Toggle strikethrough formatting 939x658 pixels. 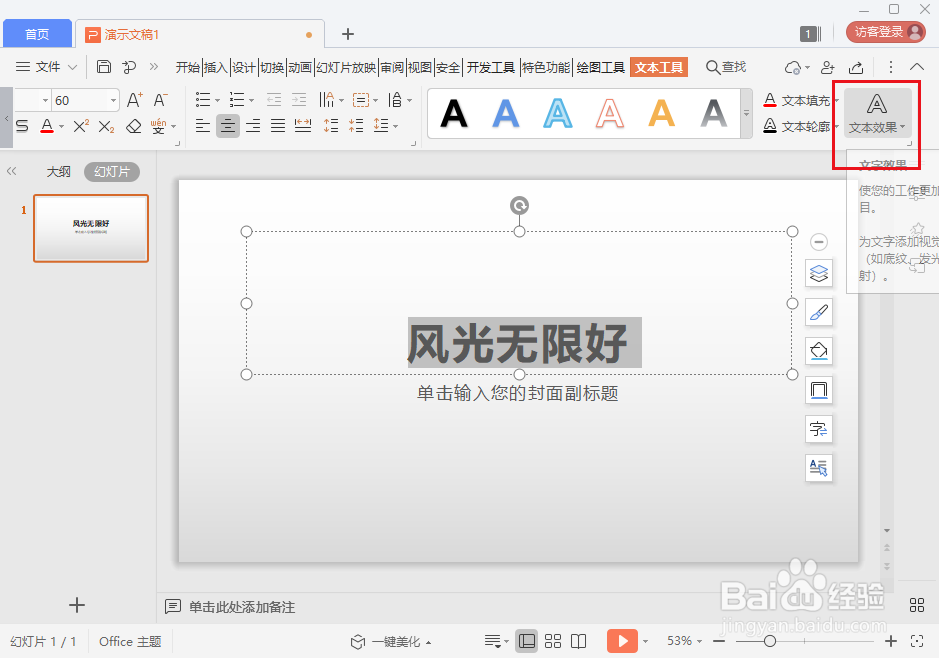click(x=20, y=125)
